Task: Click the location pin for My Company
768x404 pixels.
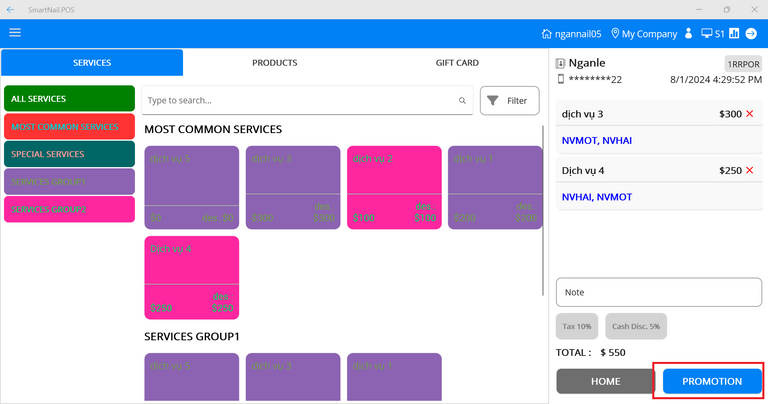Action: (x=615, y=33)
